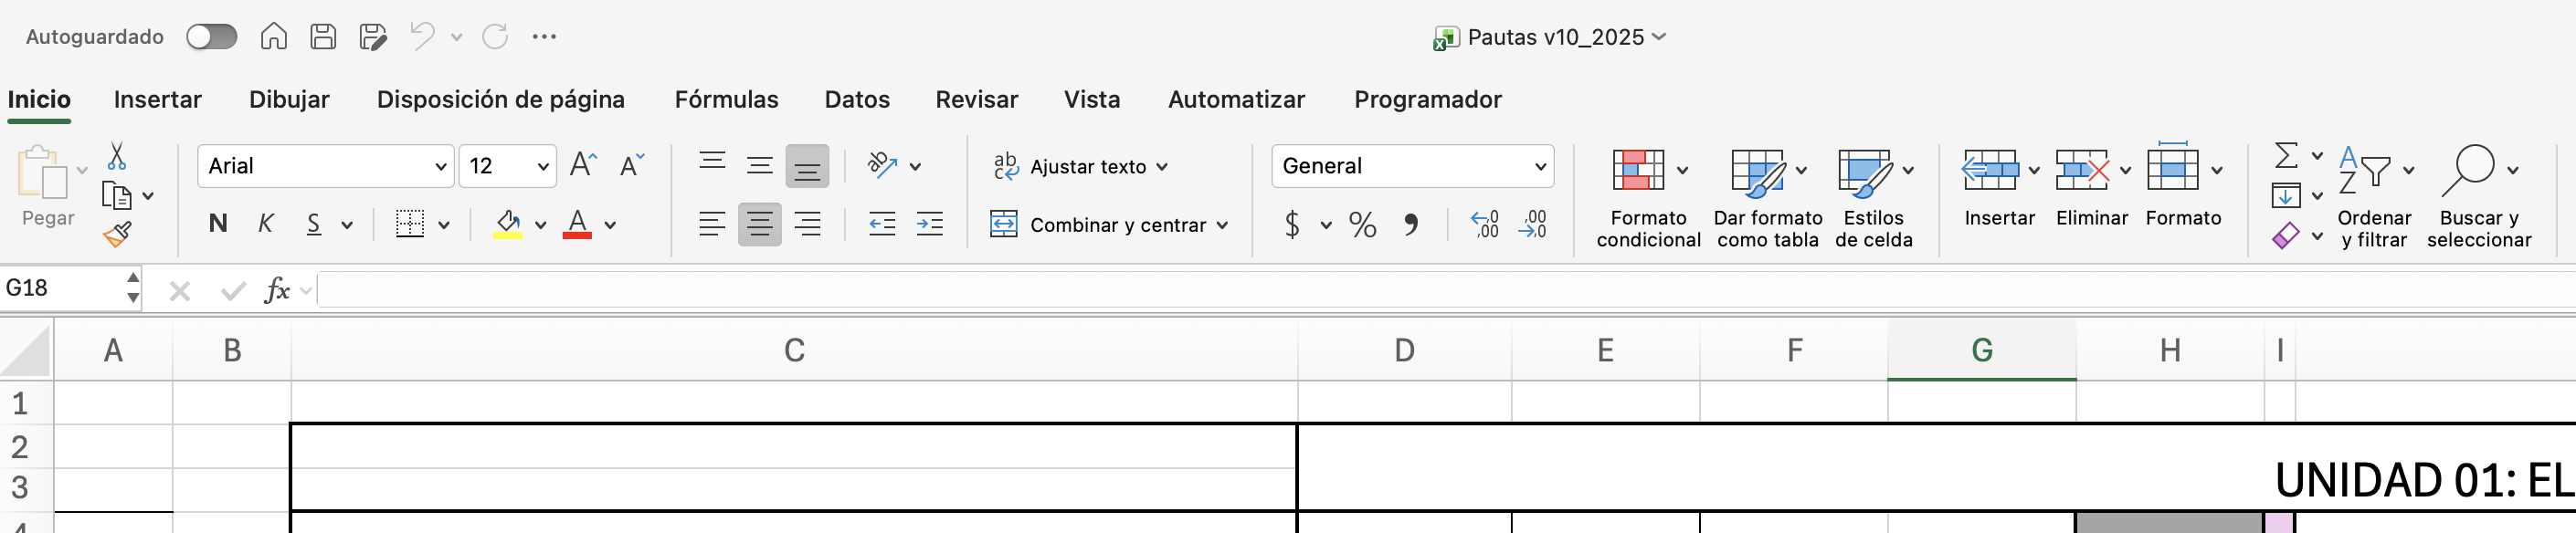Increase font size with the larger A icon
This screenshot has width=2576, height=533.
click(x=583, y=165)
